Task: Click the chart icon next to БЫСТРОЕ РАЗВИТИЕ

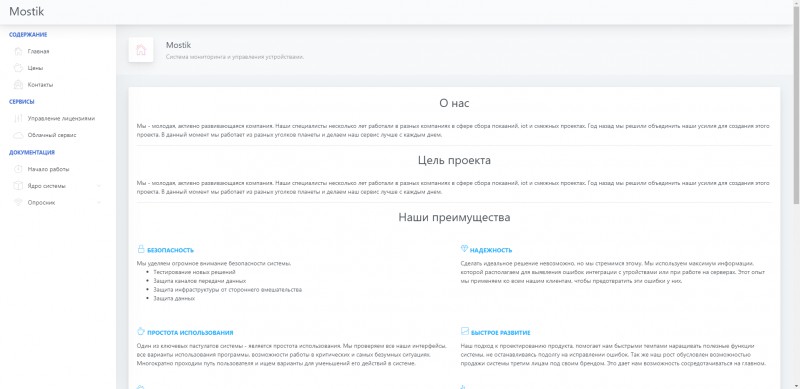Action: click(464, 331)
